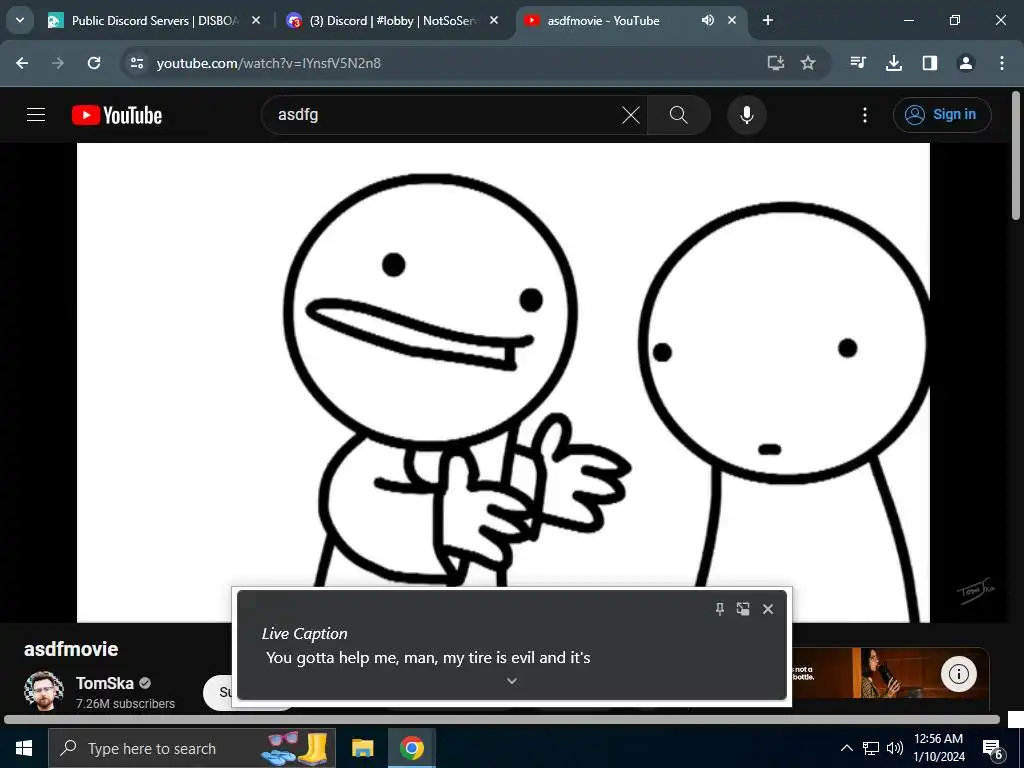Open the Chrome profile icon
Image resolution: width=1024 pixels, height=768 pixels.
(965, 63)
